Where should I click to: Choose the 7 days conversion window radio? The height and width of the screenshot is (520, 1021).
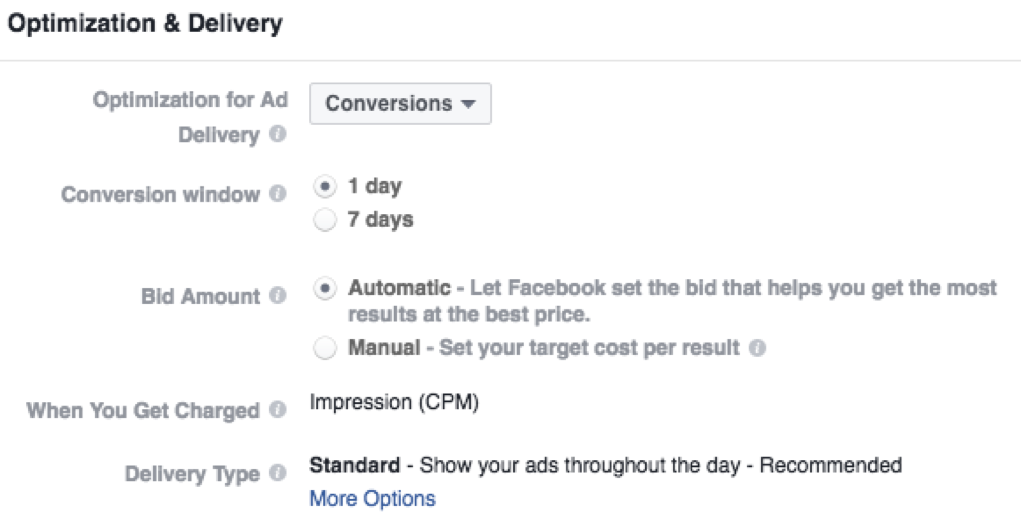coord(325,220)
